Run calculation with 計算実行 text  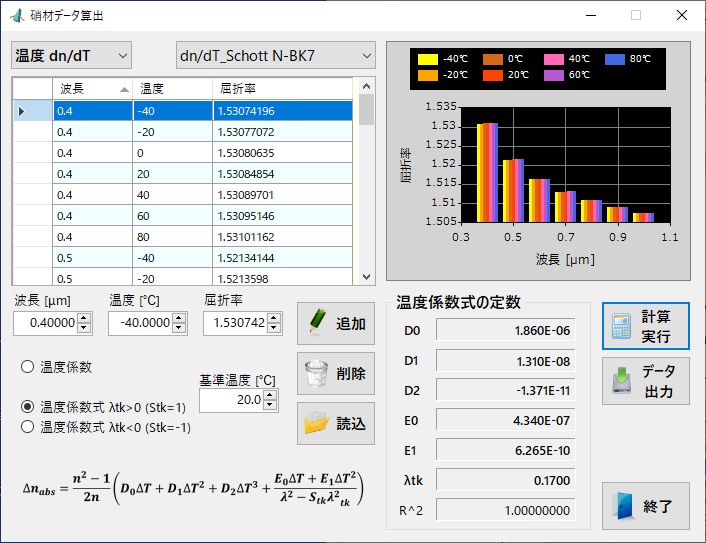pos(656,326)
